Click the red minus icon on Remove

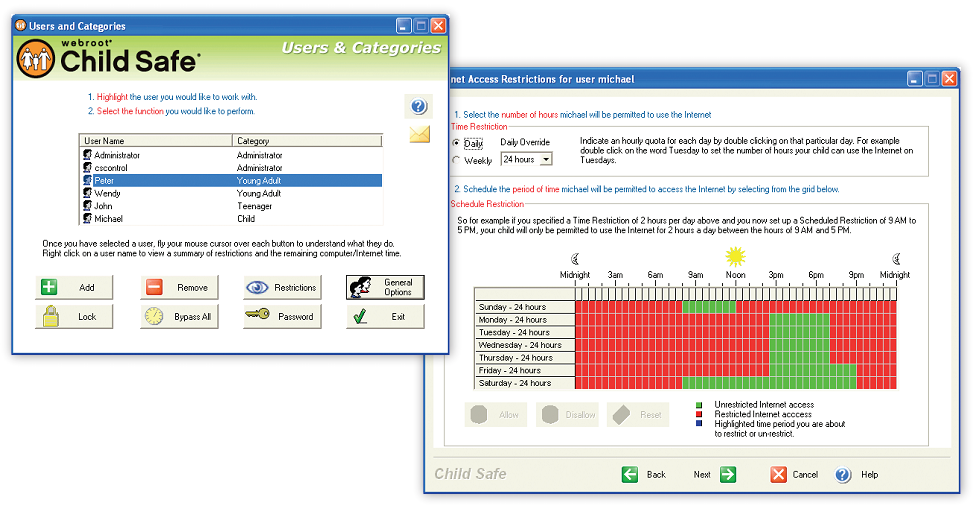(154, 287)
